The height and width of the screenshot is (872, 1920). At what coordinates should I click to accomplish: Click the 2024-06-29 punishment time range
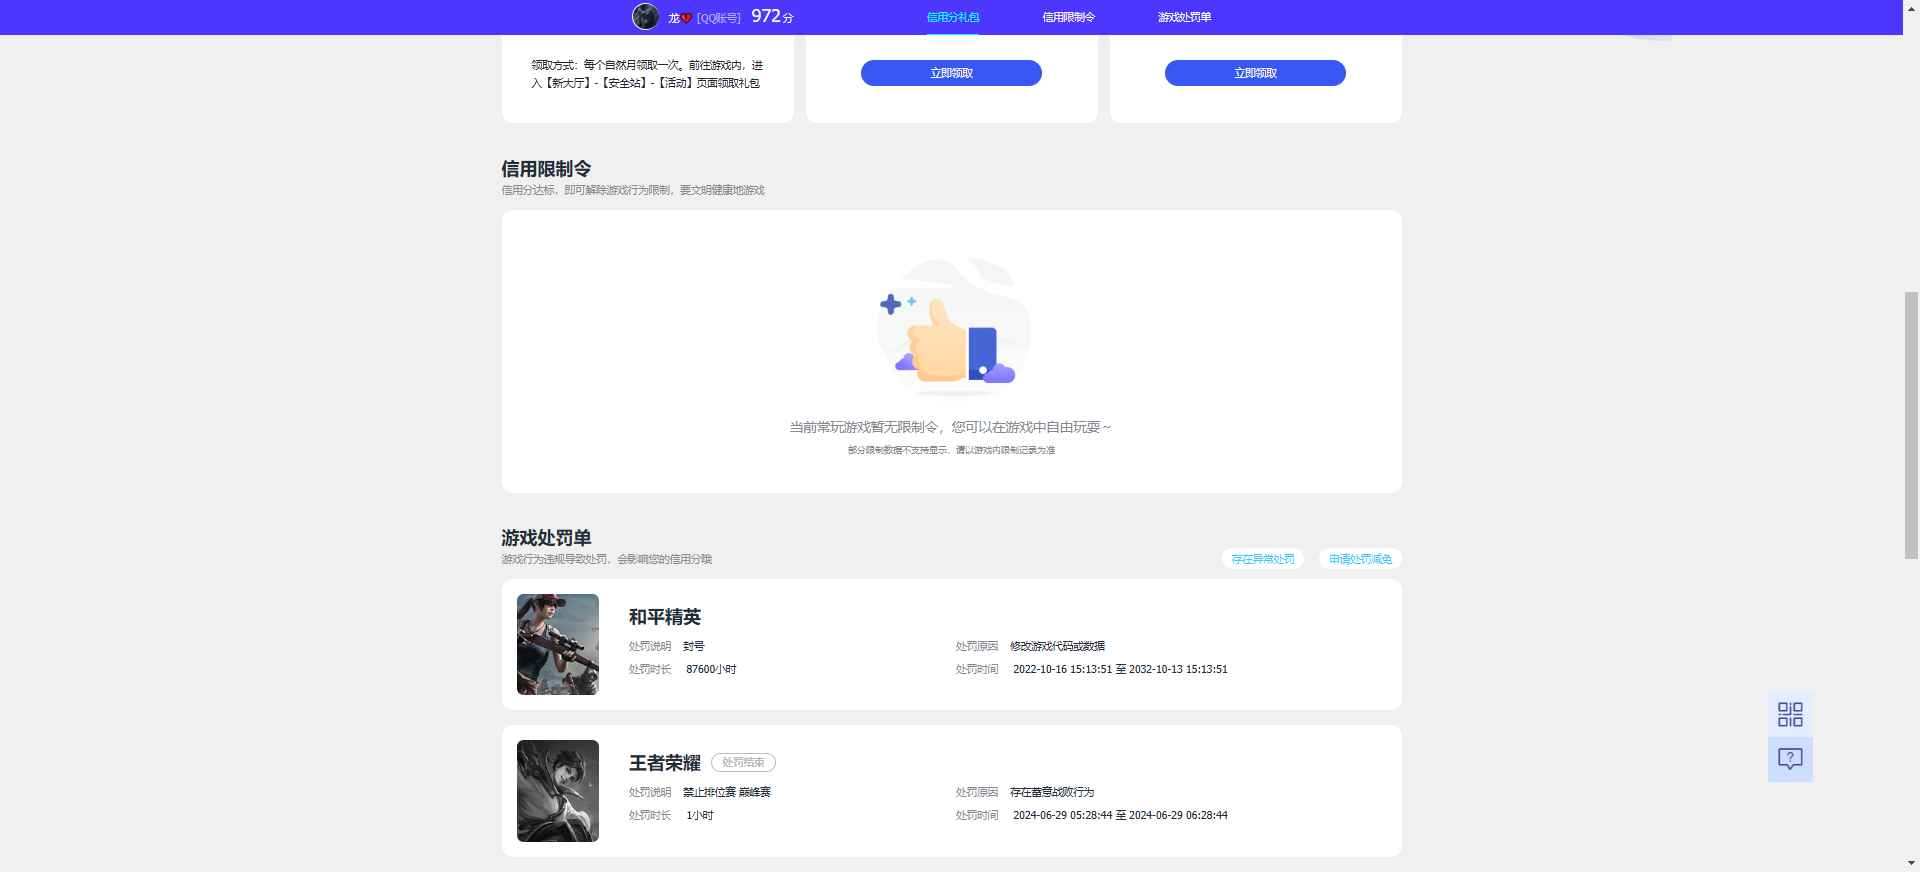coord(1120,815)
